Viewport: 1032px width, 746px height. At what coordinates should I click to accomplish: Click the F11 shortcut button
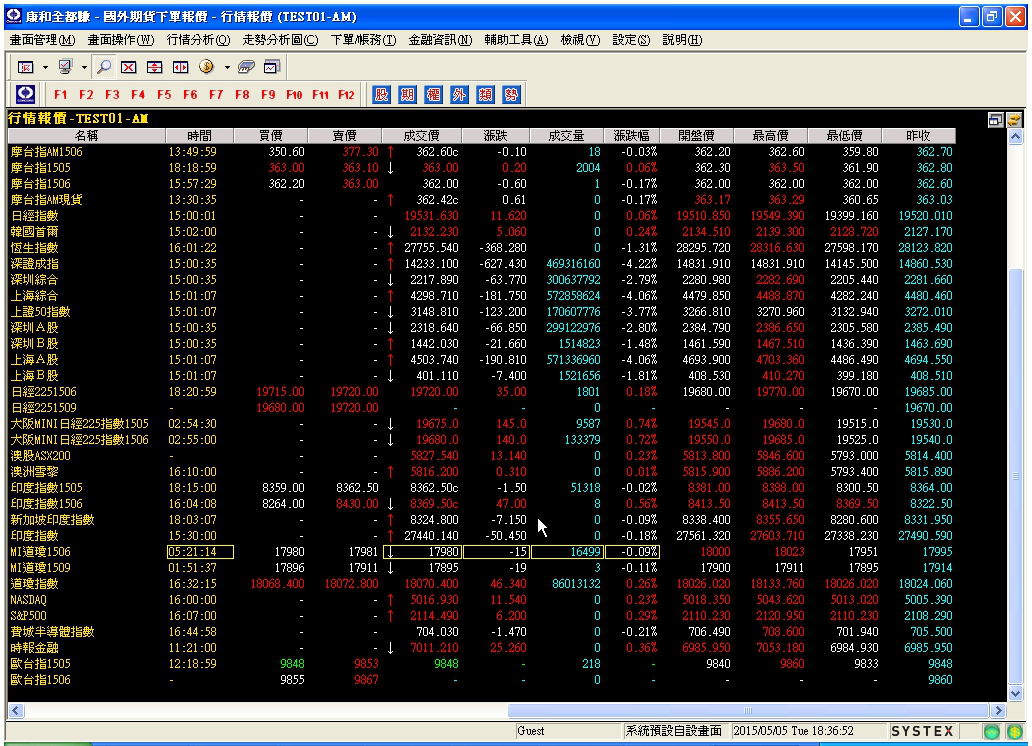pyautogui.click(x=321, y=95)
